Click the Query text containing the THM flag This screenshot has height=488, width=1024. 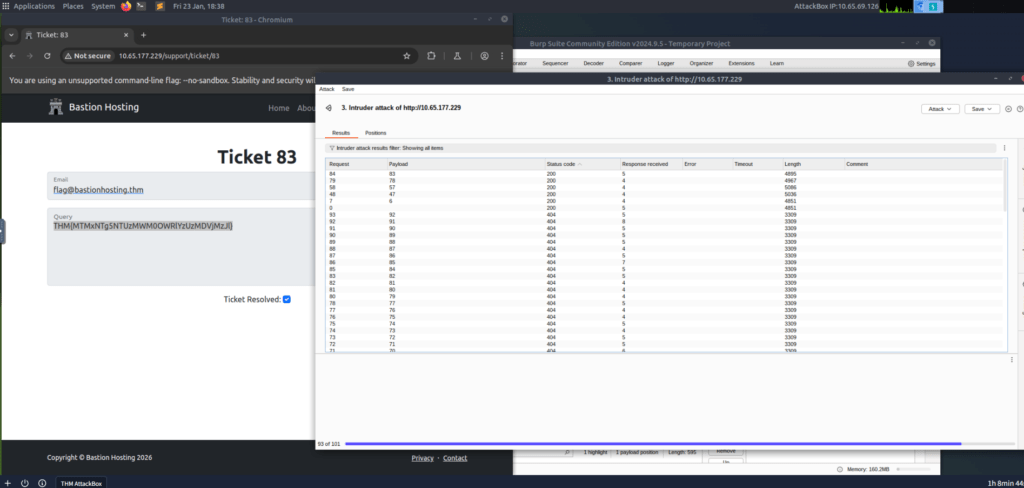143,226
